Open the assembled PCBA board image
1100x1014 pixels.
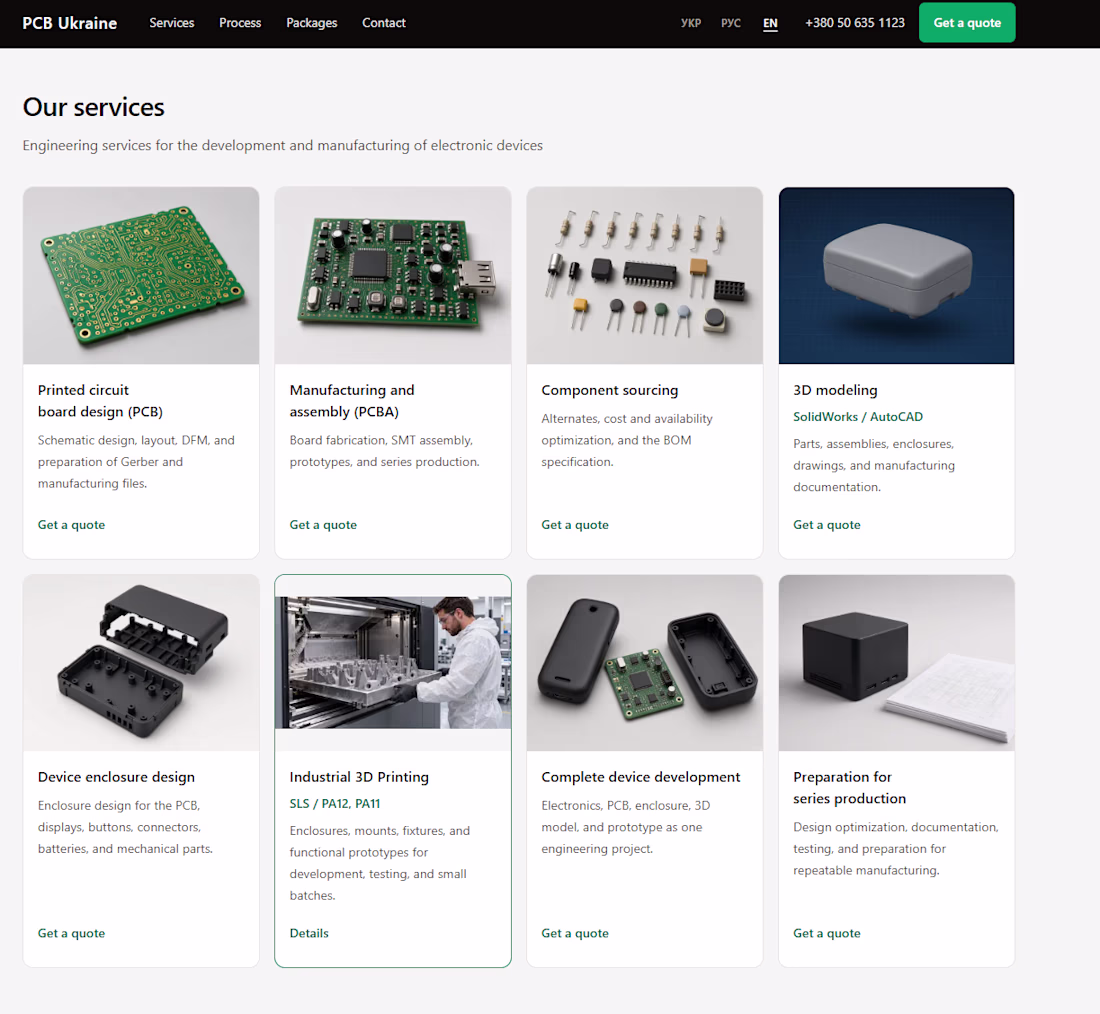[393, 276]
